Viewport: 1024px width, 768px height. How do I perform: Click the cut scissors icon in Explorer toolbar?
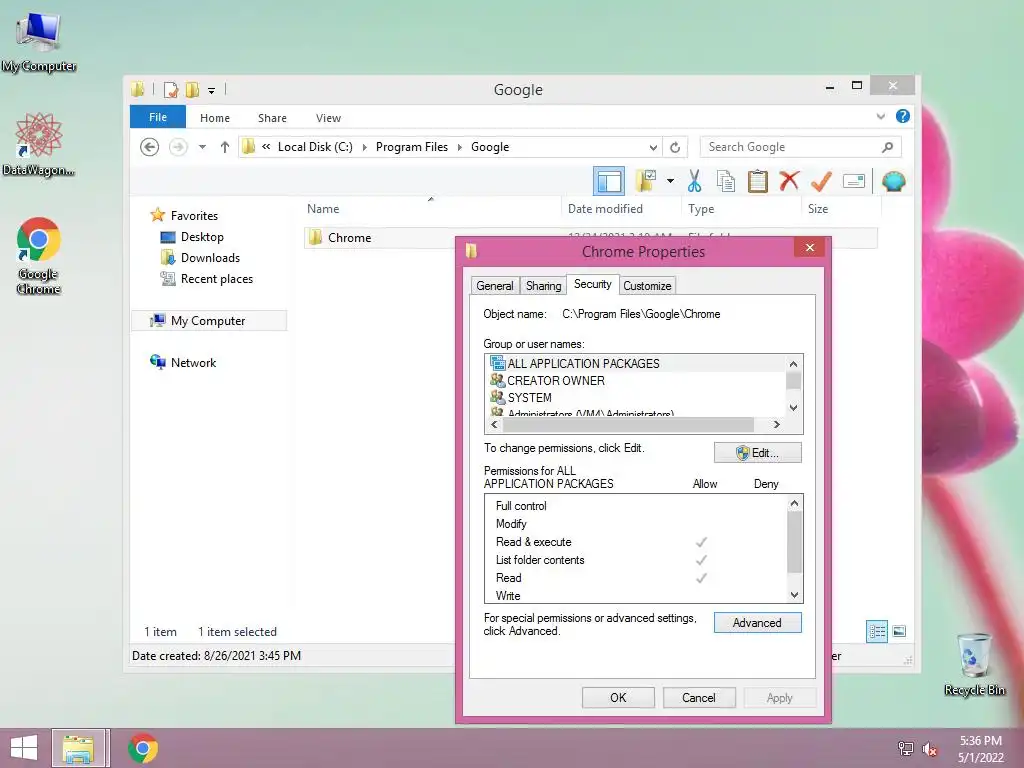click(x=694, y=181)
